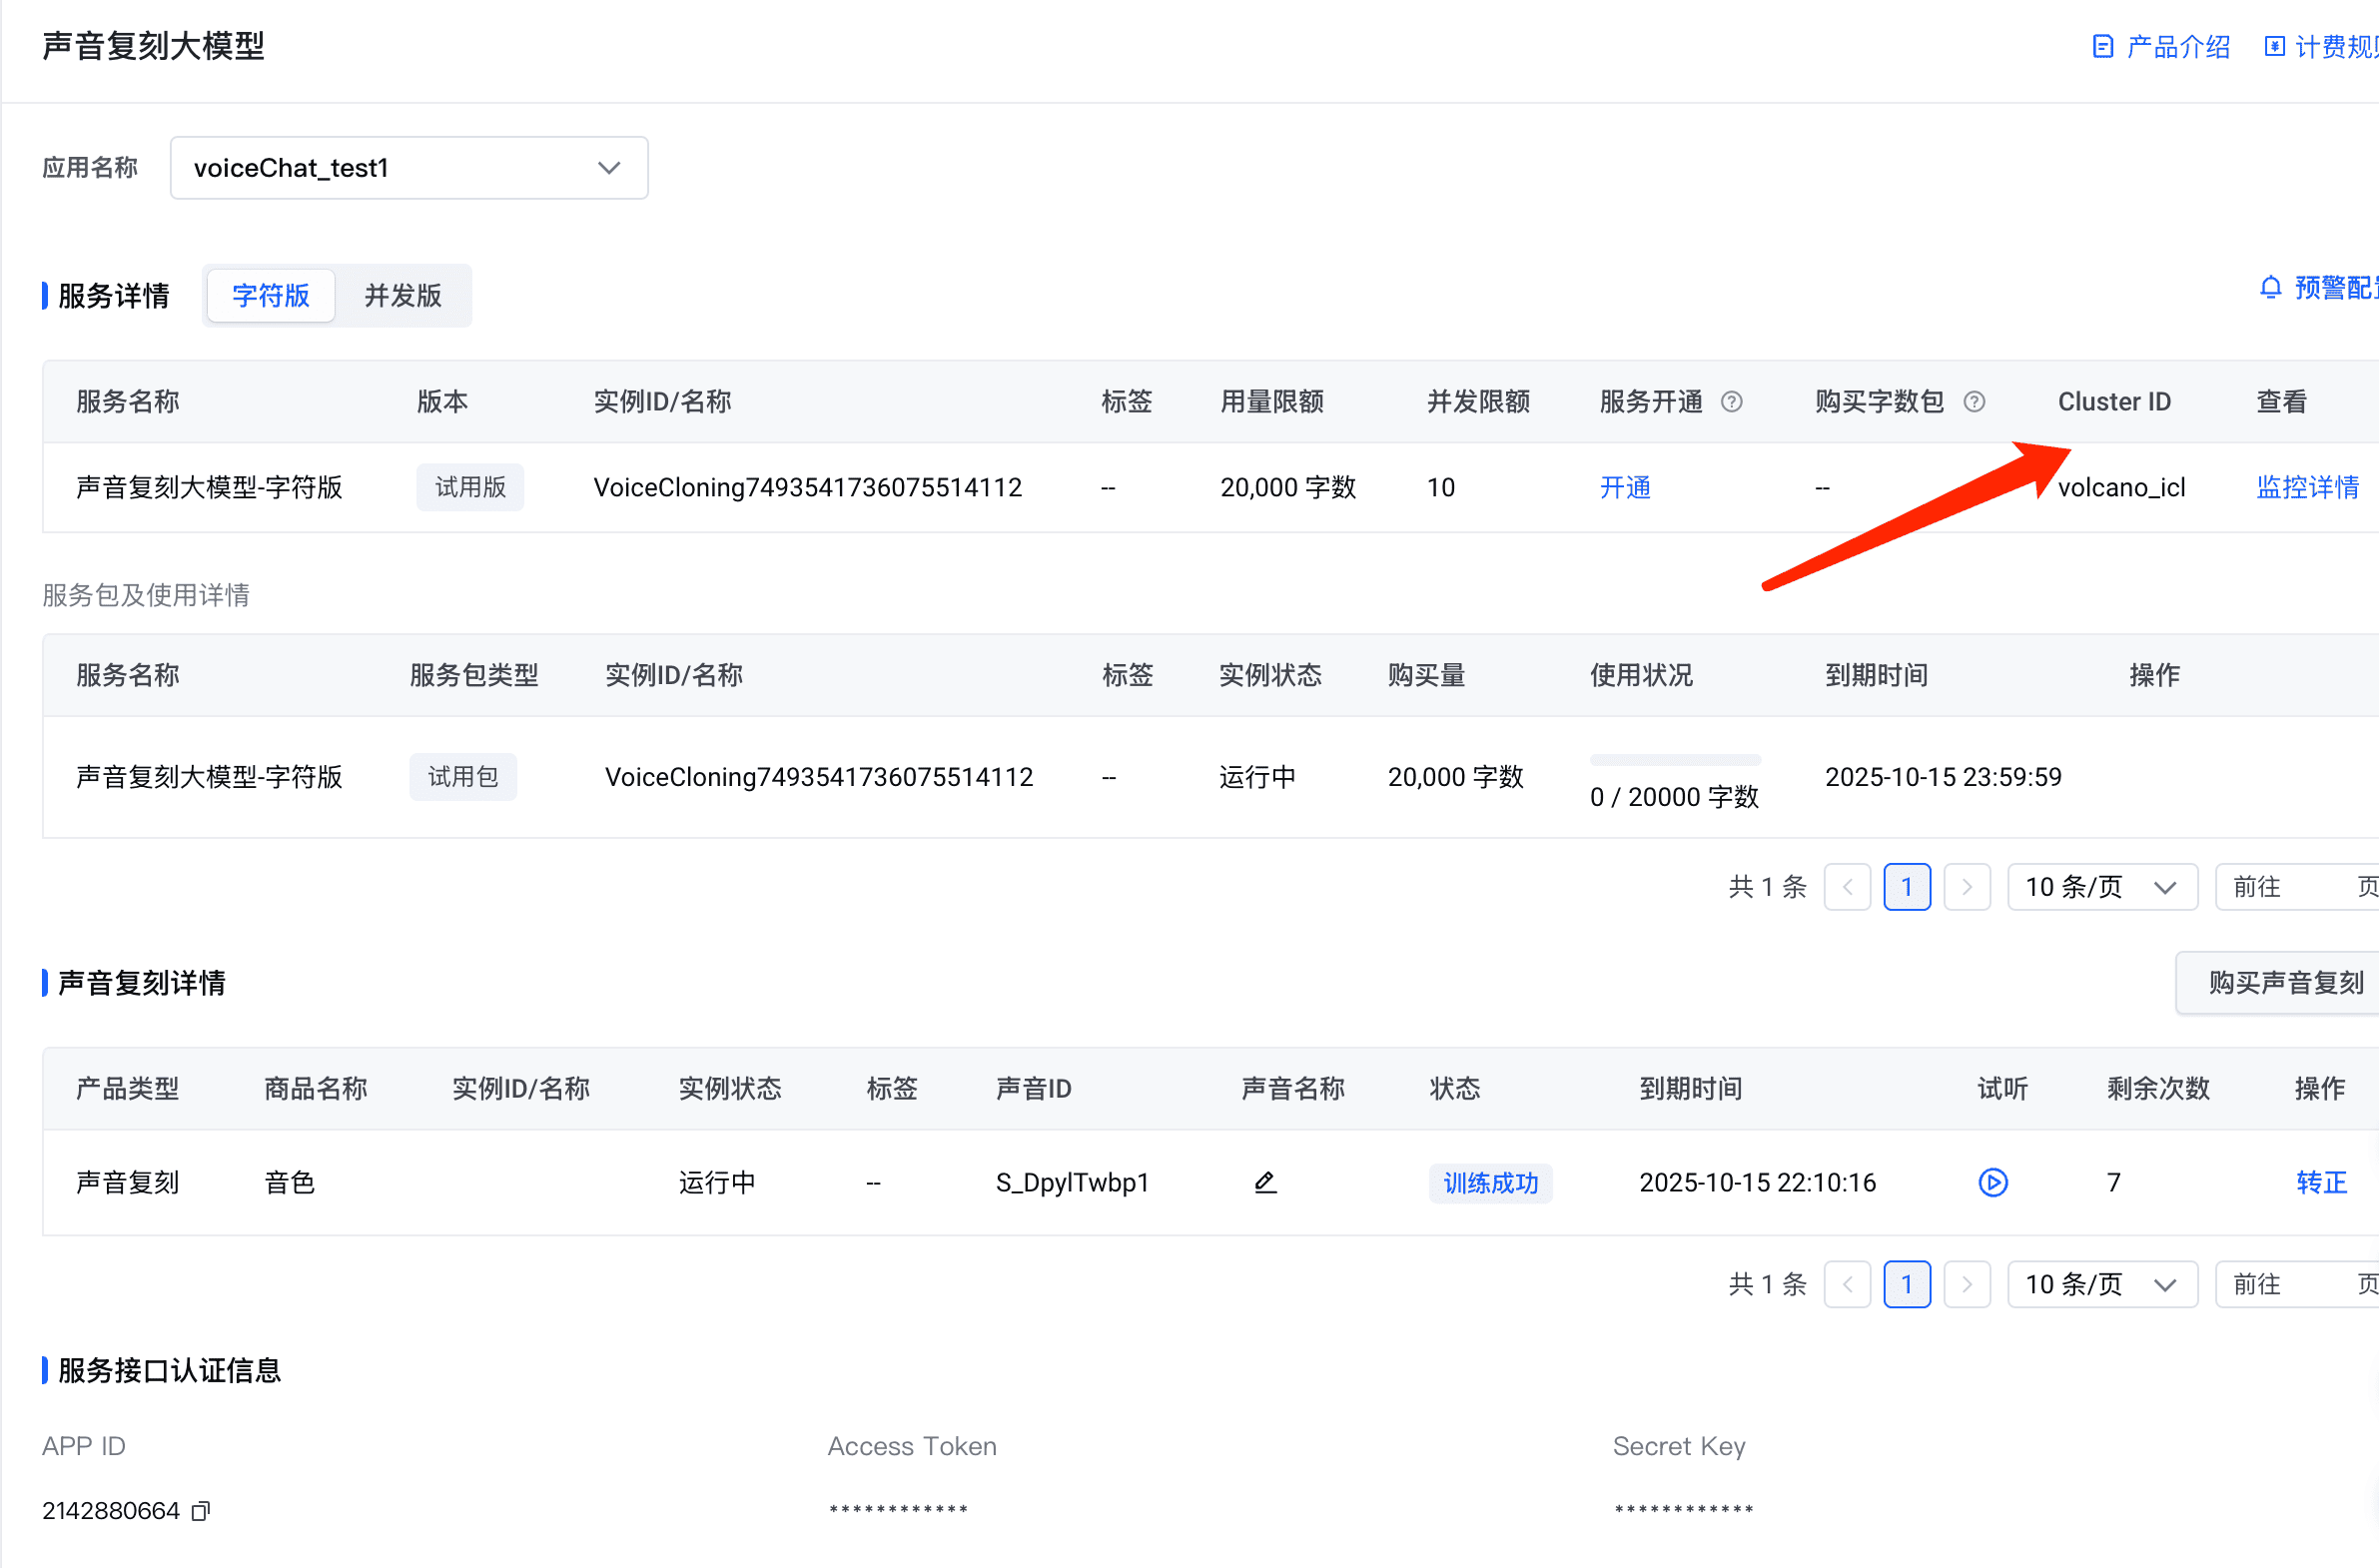Click 转正 link for S_DpyITwbp1
Viewport: 2379px width, 1568px height.
coord(2320,1182)
